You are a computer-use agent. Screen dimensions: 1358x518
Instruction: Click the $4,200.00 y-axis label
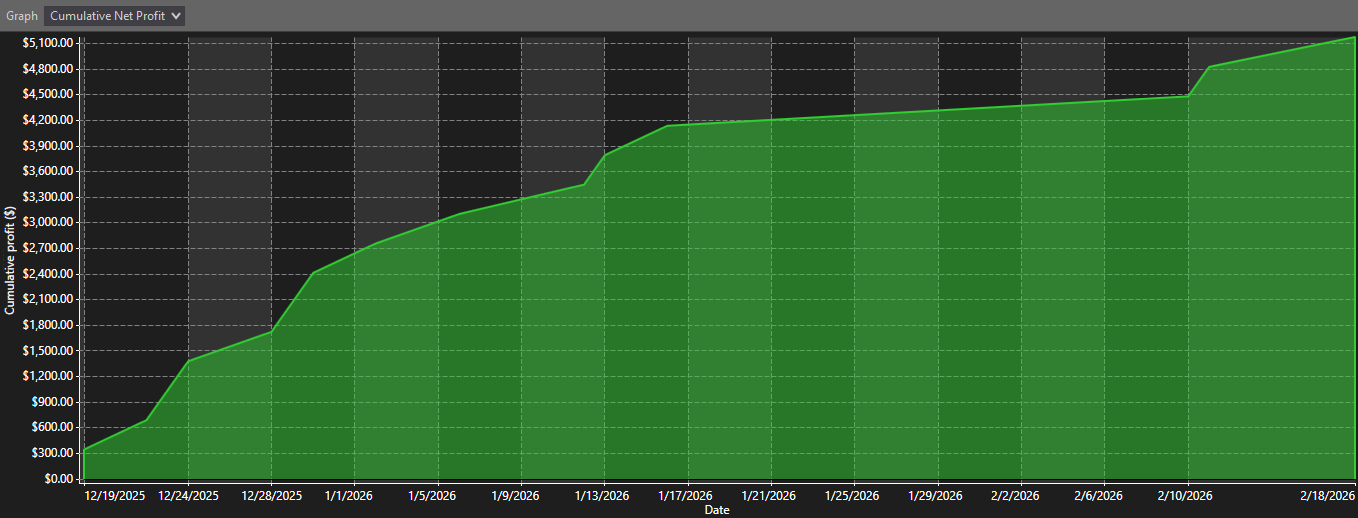[x=48, y=120]
